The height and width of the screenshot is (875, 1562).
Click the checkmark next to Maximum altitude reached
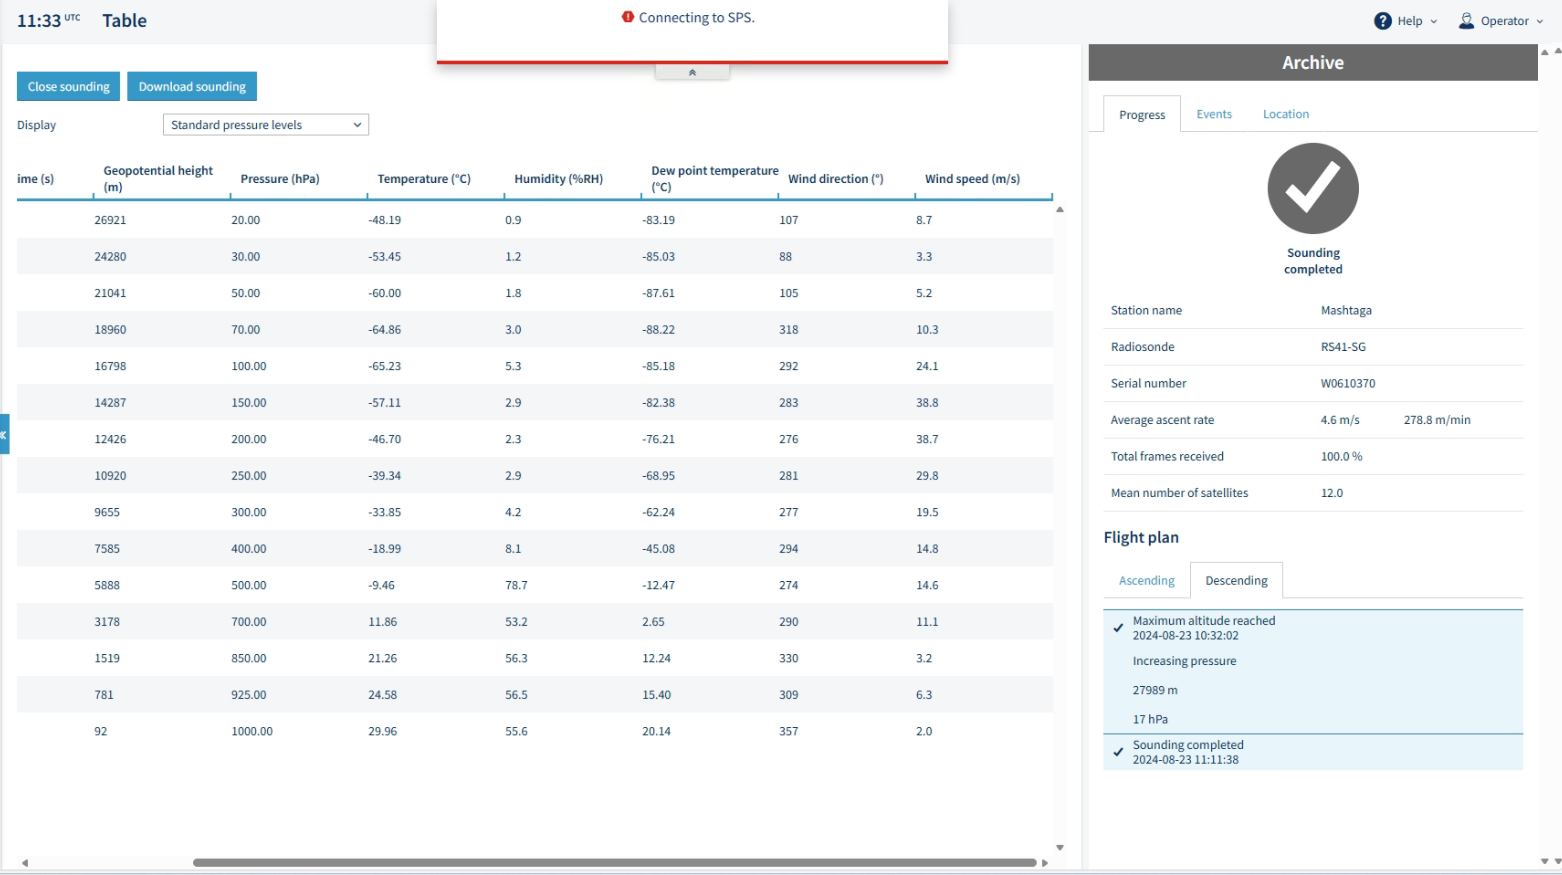point(1119,628)
